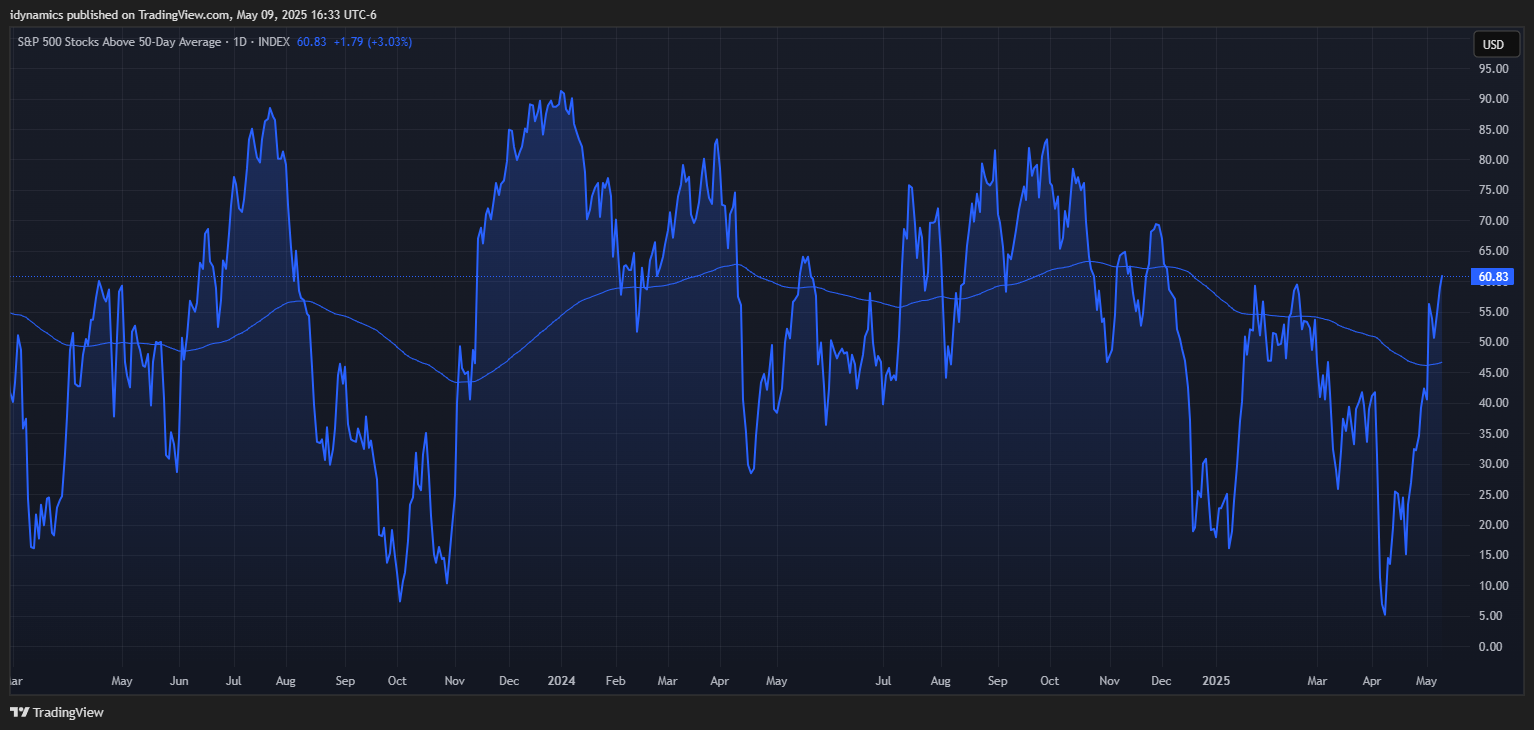This screenshot has width=1534, height=730.
Task: Click the 20.00 price axis label
Action: pyautogui.click(x=1493, y=525)
